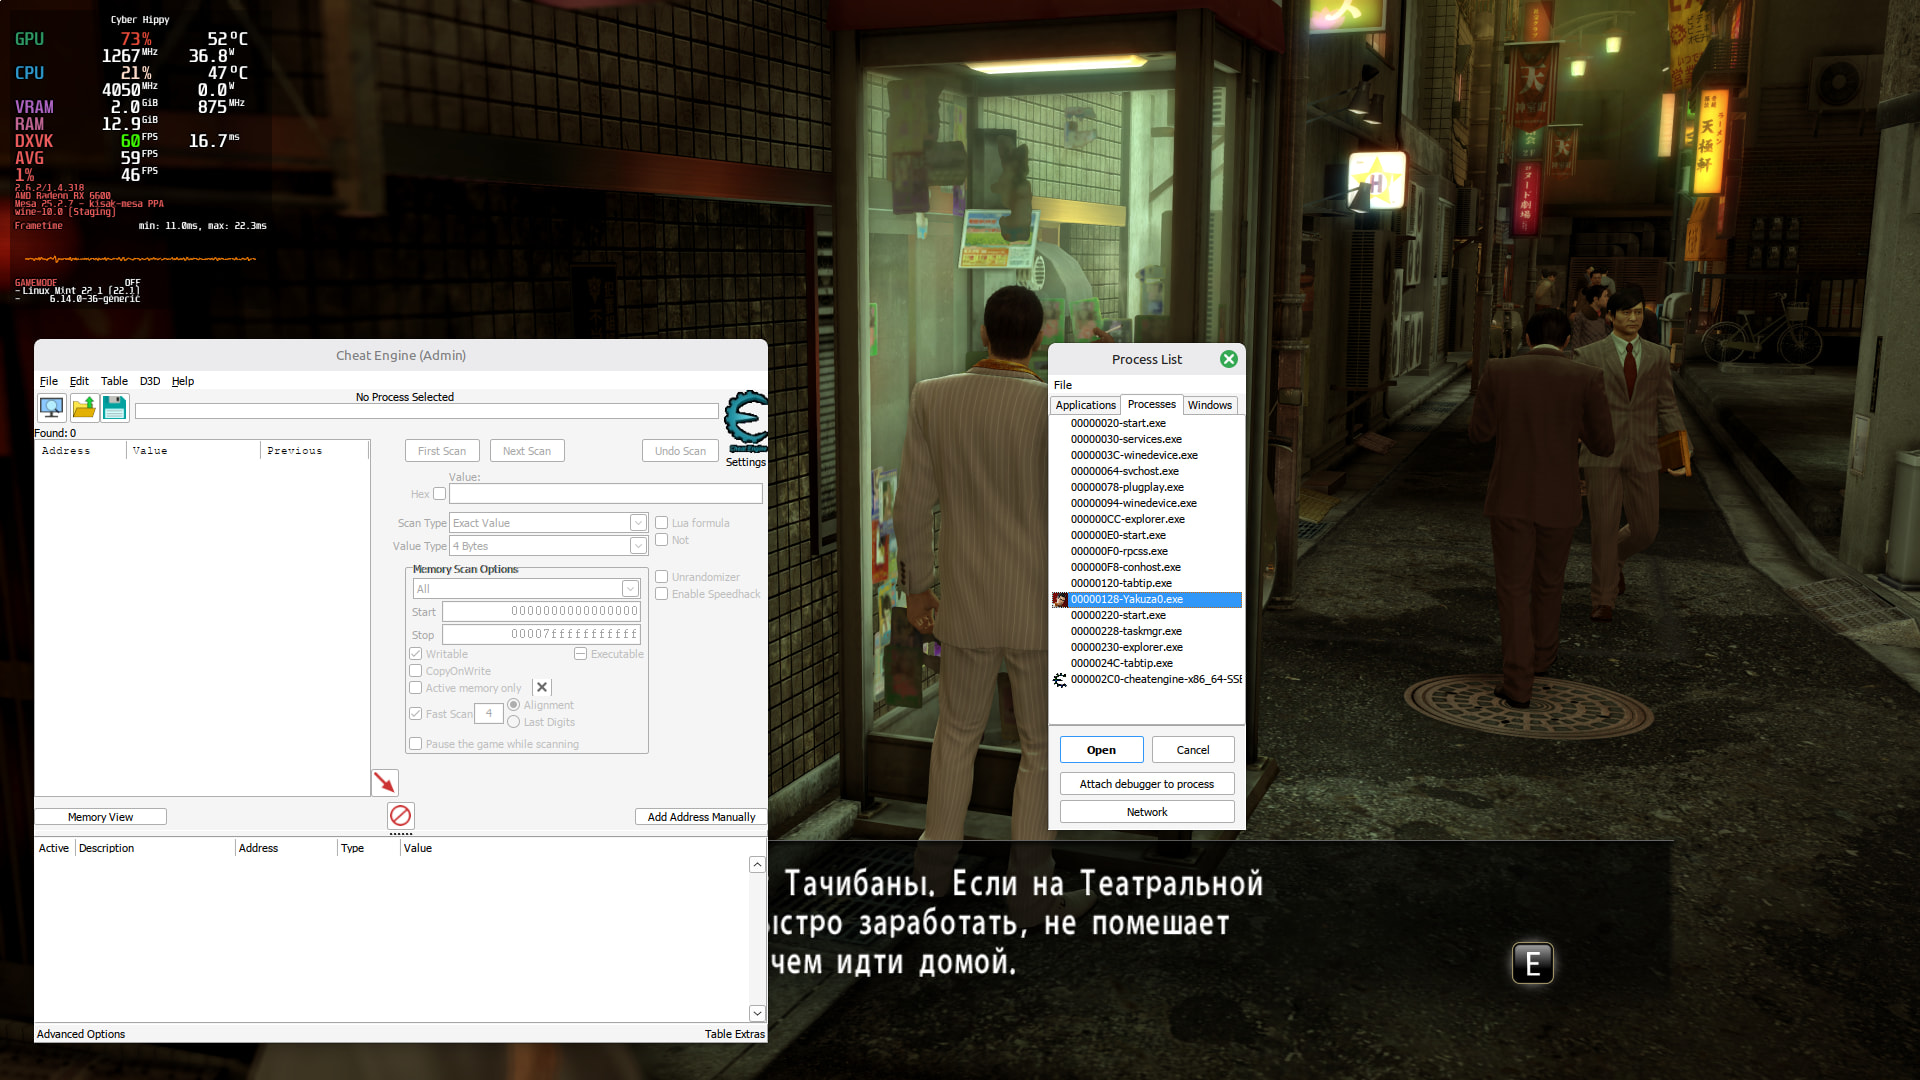1920x1080 pixels.
Task: Click the open folder load table icon
Action: click(x=84, y=408)
